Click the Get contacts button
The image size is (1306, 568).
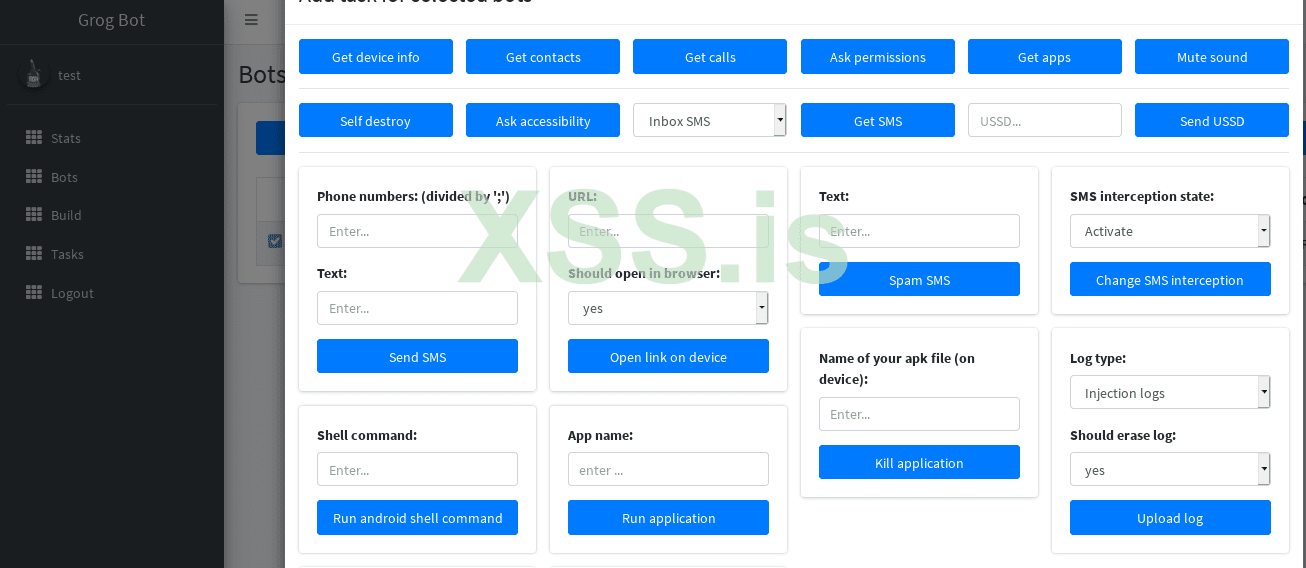pyautogui.click(x=543, y=57)
